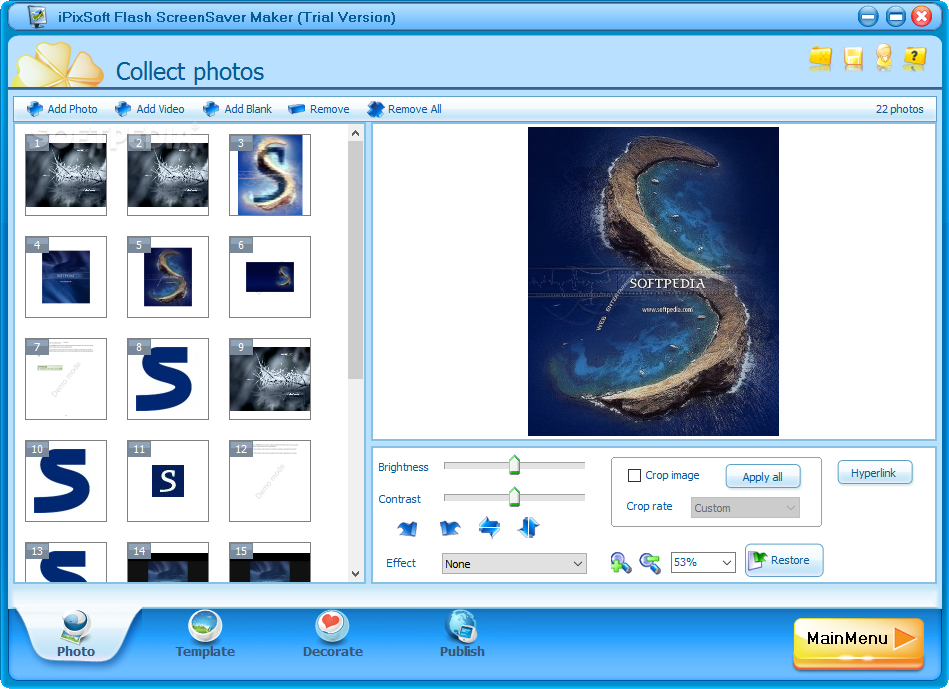The height and width of the screenshot is (689, 949).
Task: Adjust the Brightness slider handle
Action: [514, 465]
